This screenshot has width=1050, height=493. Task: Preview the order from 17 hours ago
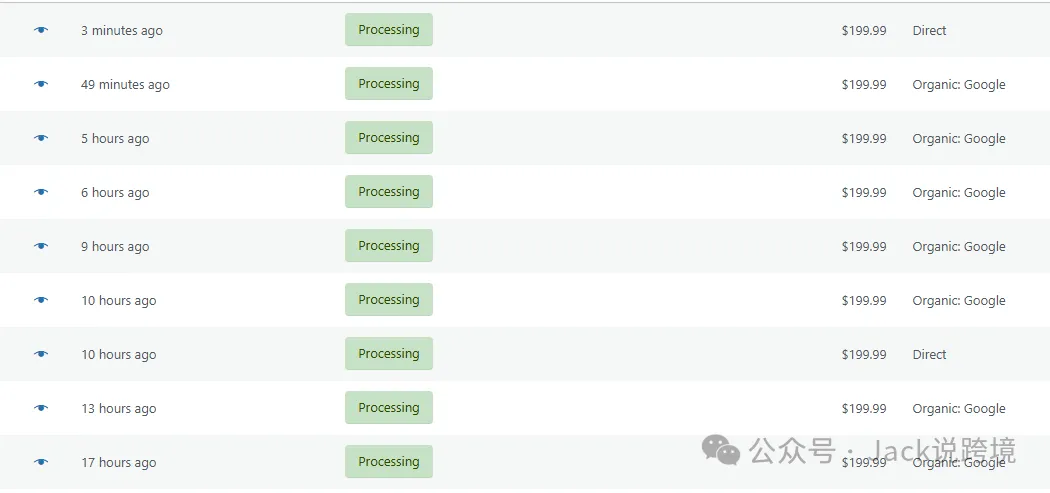(41, 462)
